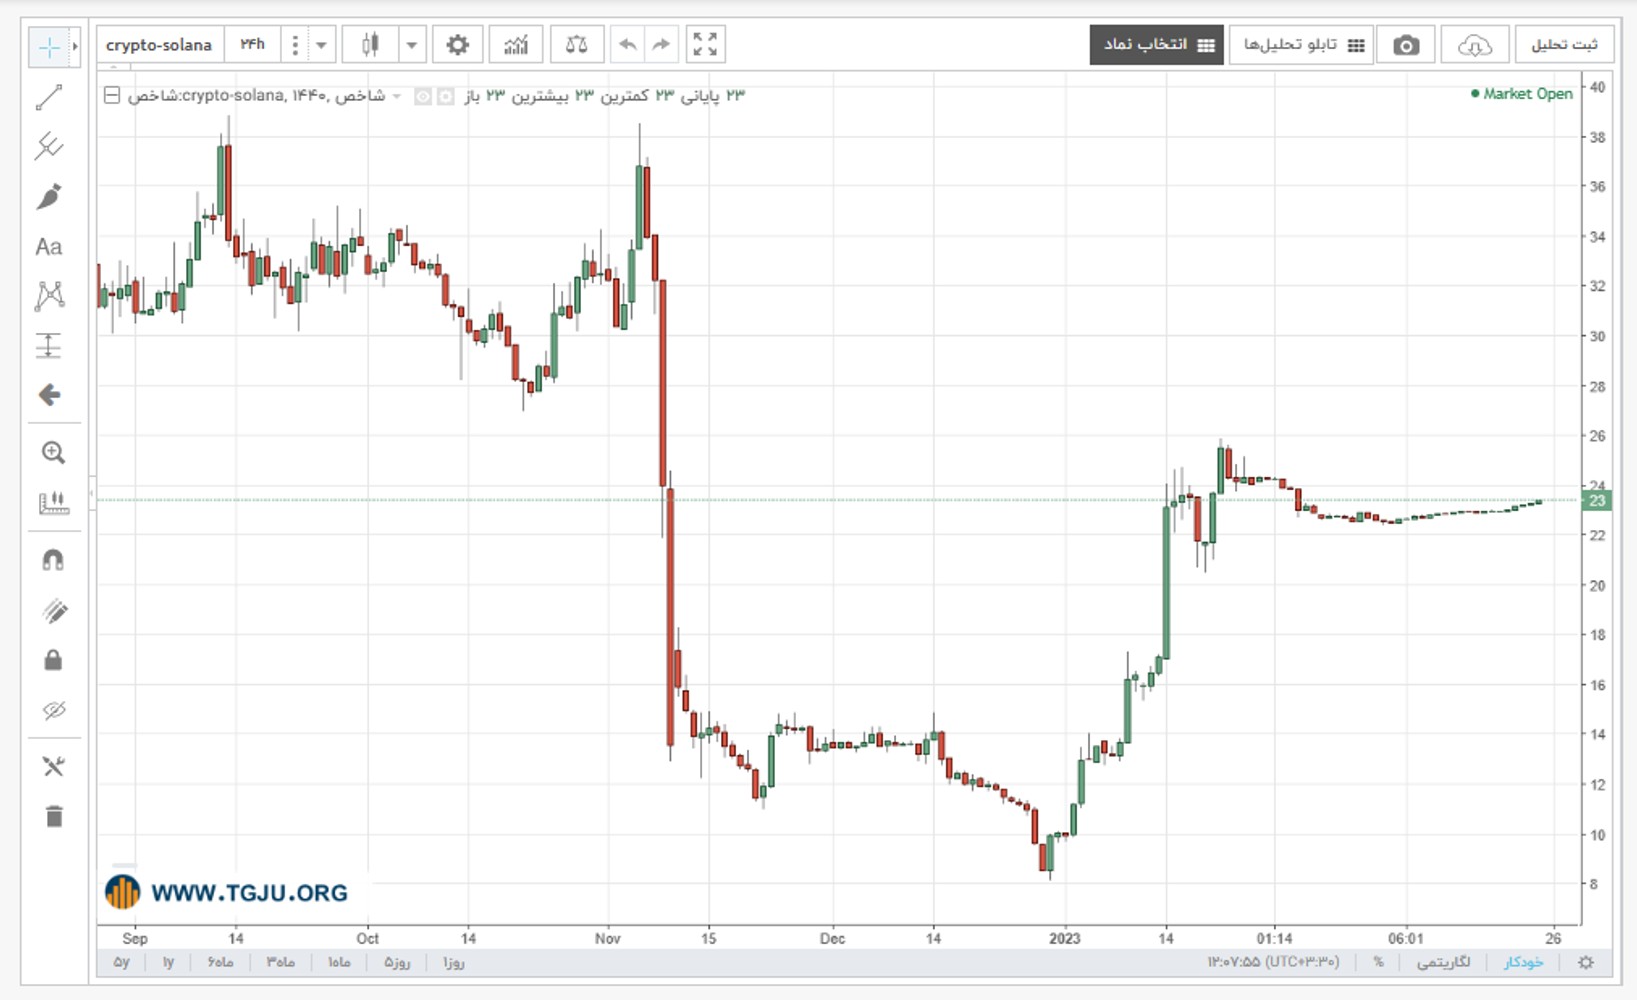Viewport: 1637px width, 1000px height.
Task: Undo the last chart action
Action: 628,45
